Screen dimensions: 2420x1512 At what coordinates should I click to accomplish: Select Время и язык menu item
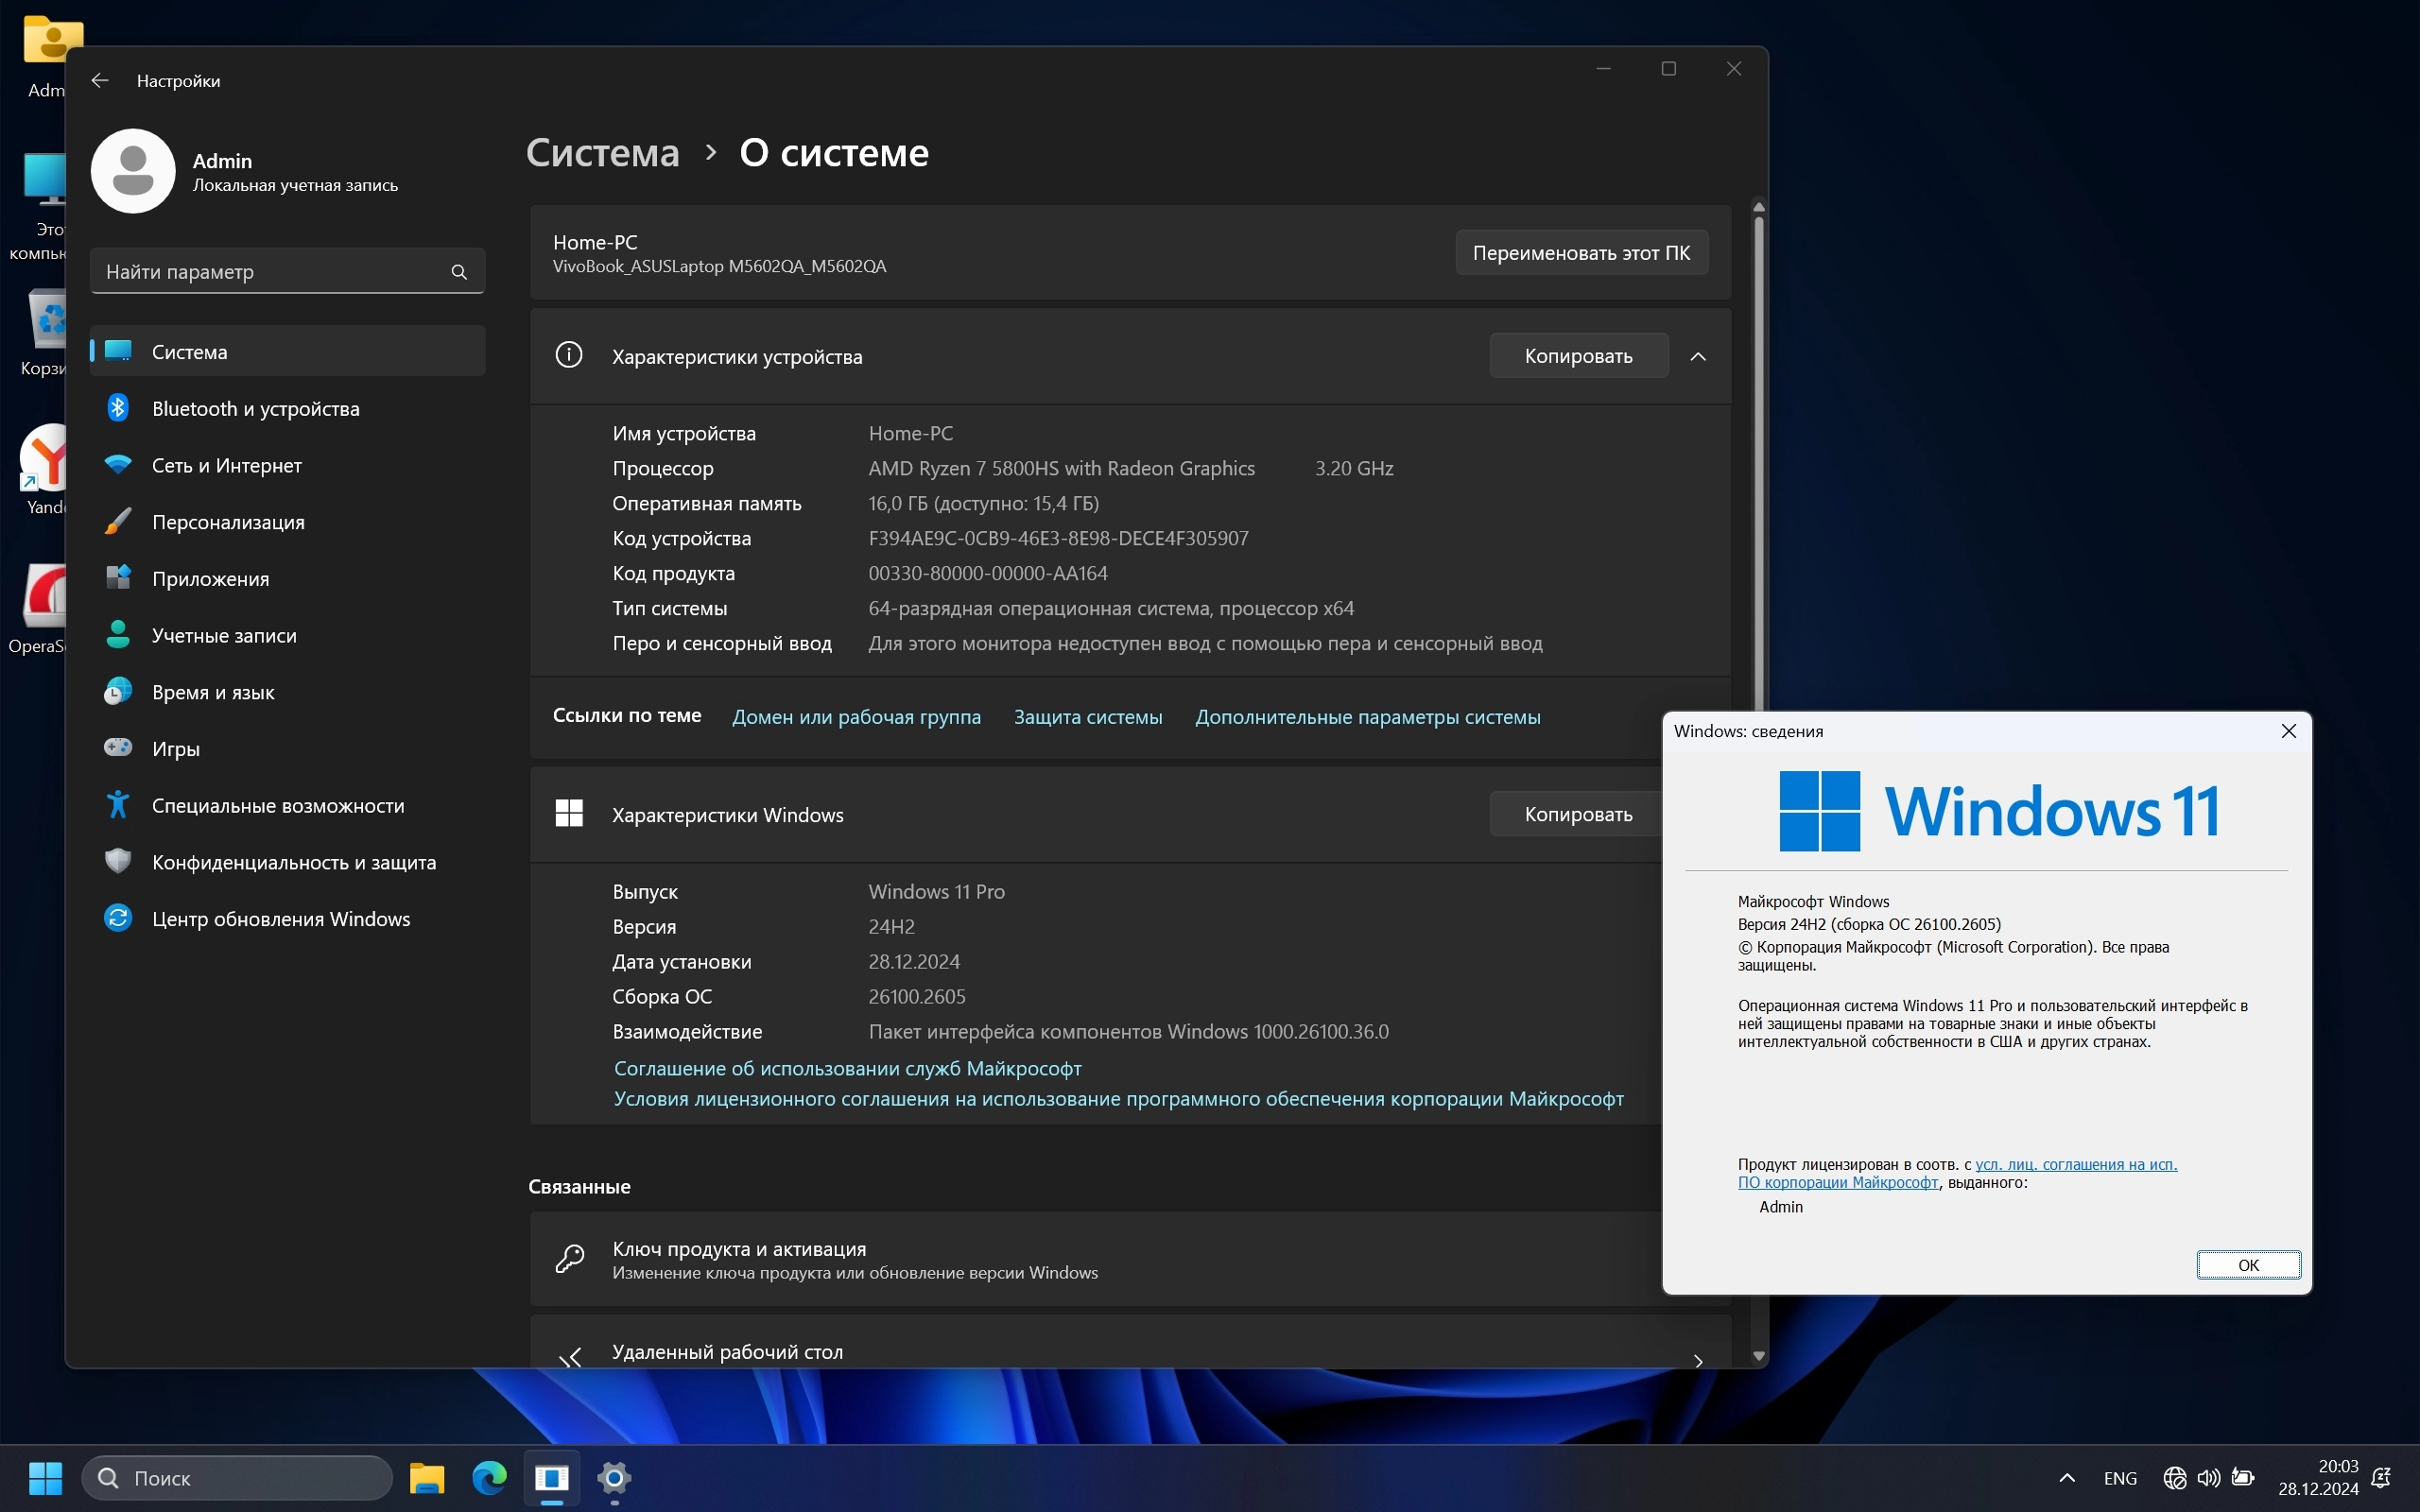[x=213, y=692]
